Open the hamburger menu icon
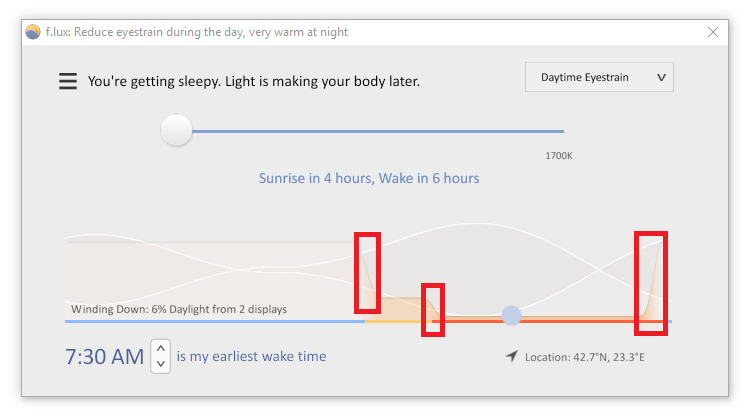 (x=68, y=81)
